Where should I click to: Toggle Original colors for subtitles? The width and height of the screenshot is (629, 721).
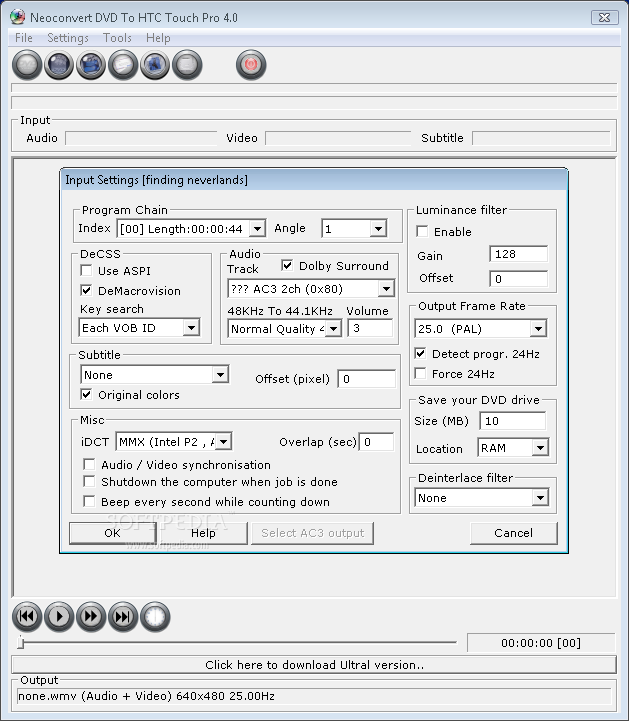click(x=86, y=395)
